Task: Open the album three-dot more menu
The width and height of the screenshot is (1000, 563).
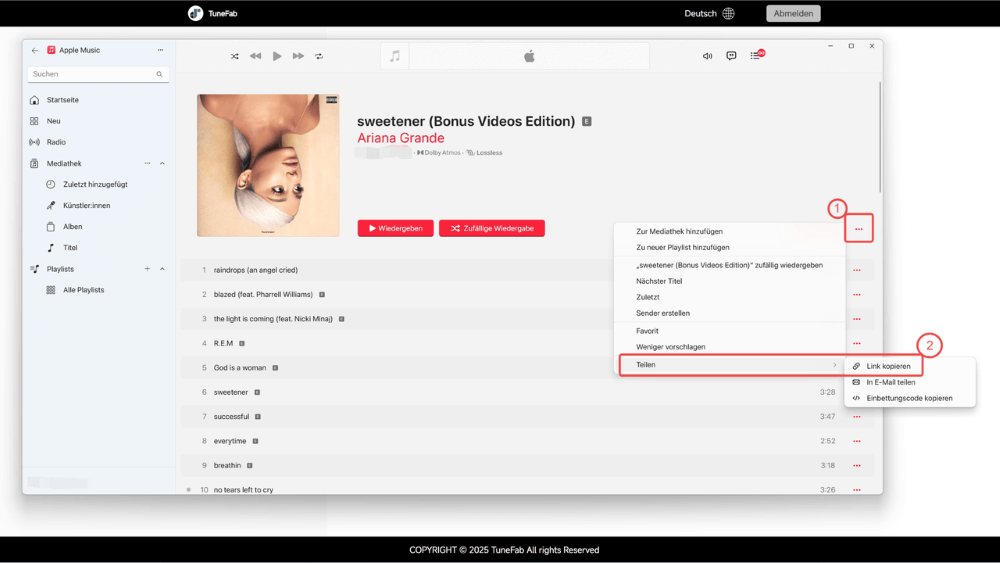Action: [x=858, y=229]
